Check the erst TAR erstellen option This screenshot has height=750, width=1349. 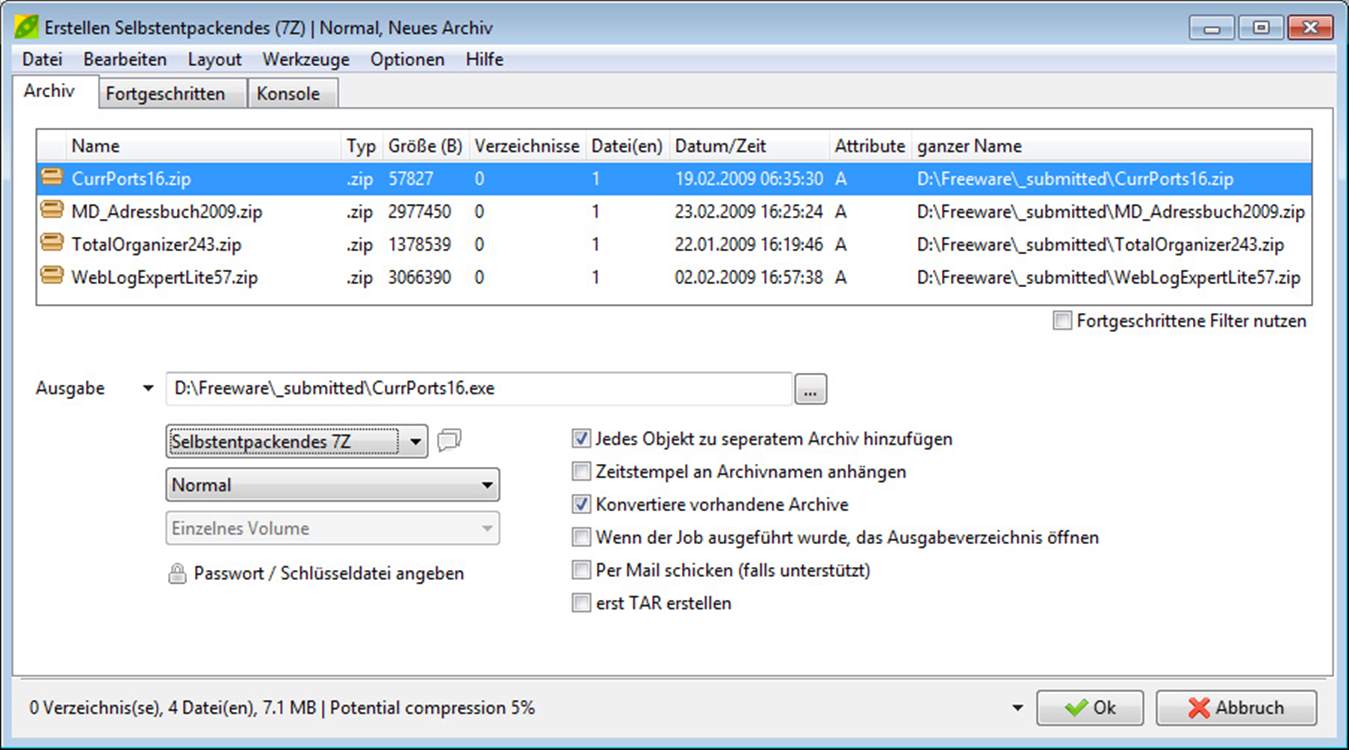pos(581,603)
